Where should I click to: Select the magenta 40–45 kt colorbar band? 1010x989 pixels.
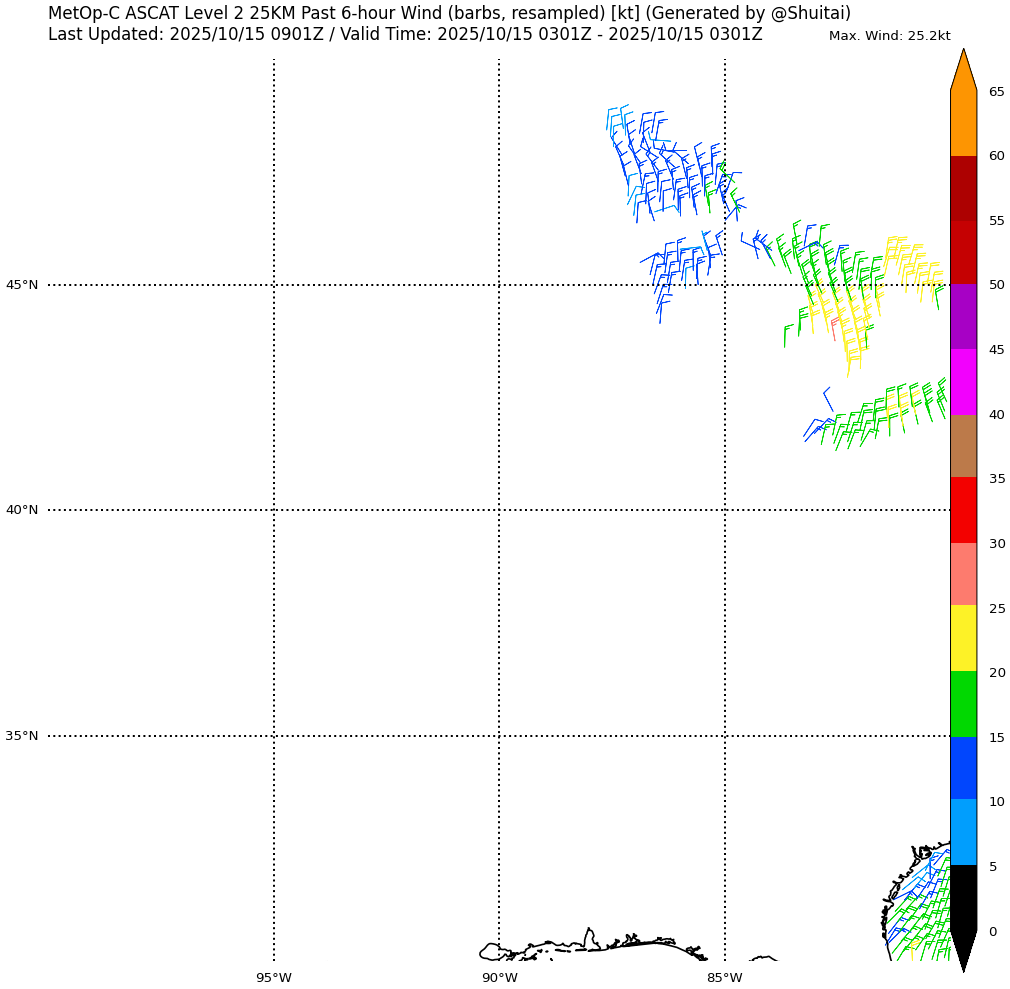[963, 382]
